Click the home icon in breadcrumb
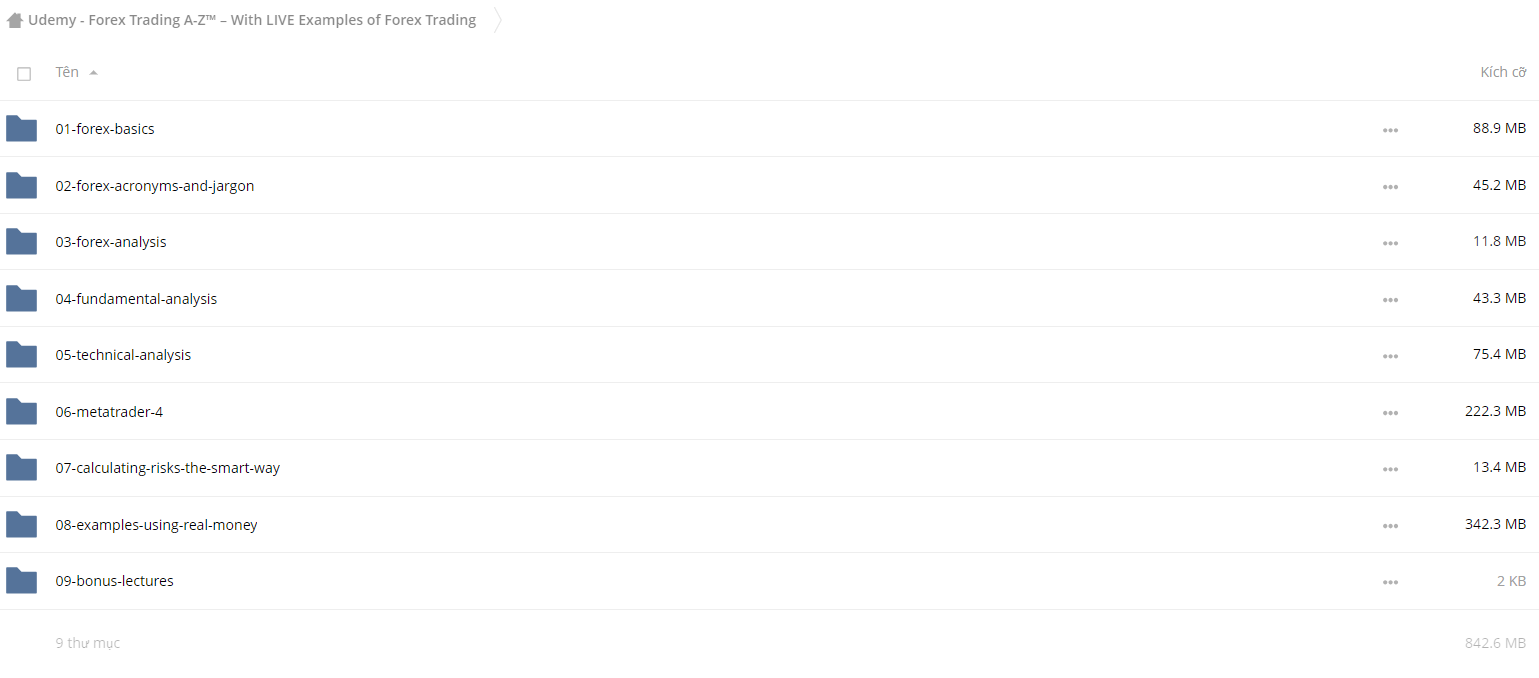The height and width of the screenshot is (678, 1539). click(15, 20)
